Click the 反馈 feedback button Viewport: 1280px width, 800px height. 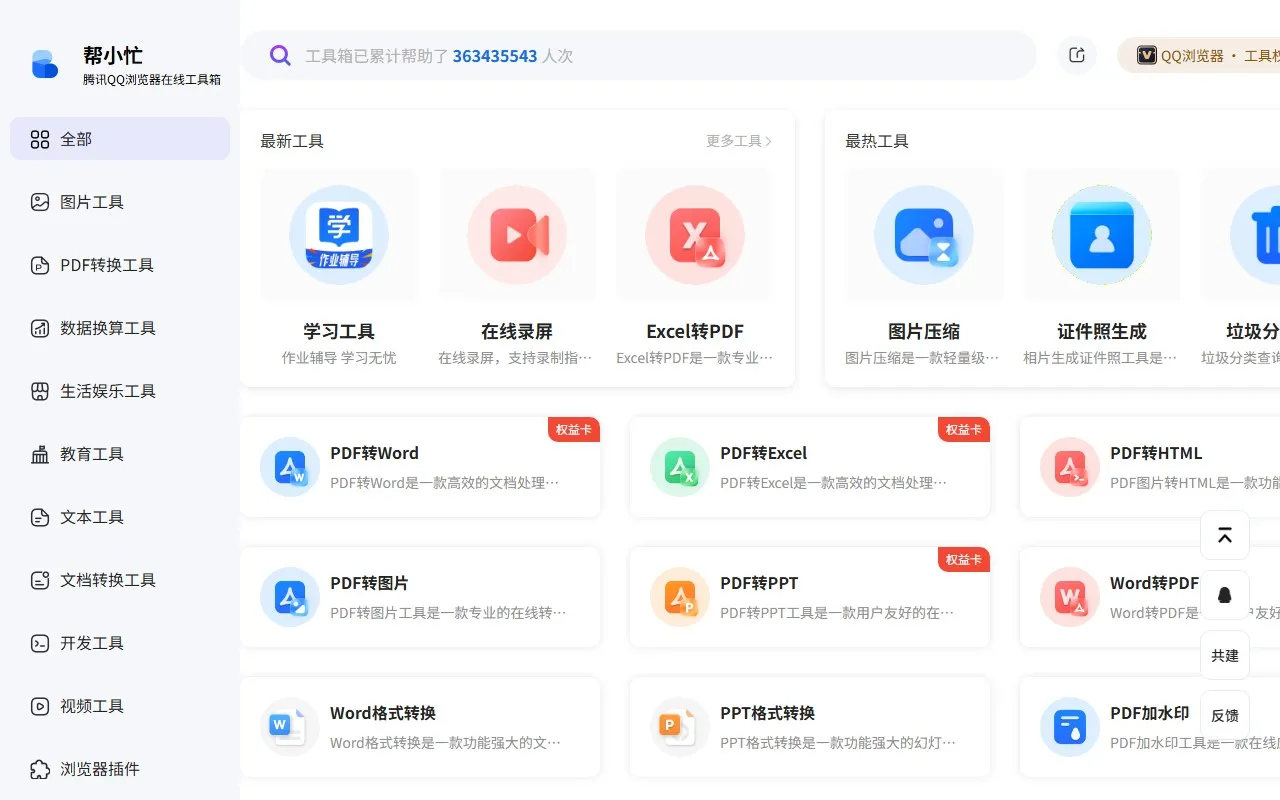(1225, 715)
